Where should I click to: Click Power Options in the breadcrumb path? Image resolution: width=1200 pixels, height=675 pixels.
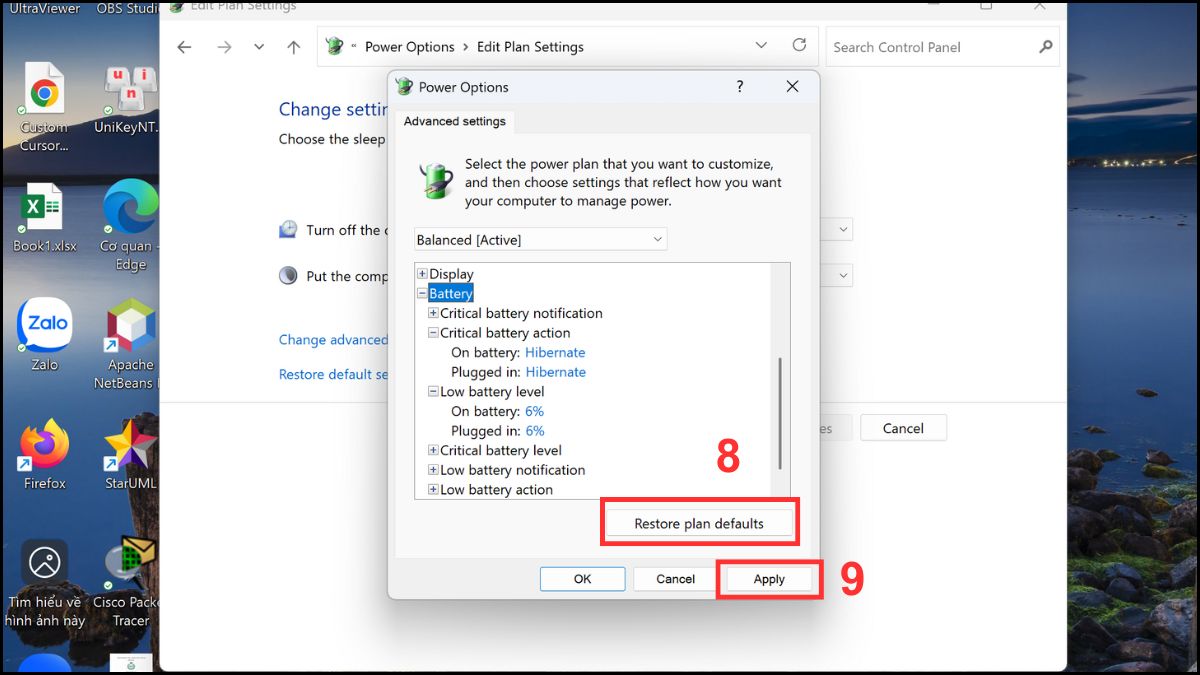click(x=410, y=47)
